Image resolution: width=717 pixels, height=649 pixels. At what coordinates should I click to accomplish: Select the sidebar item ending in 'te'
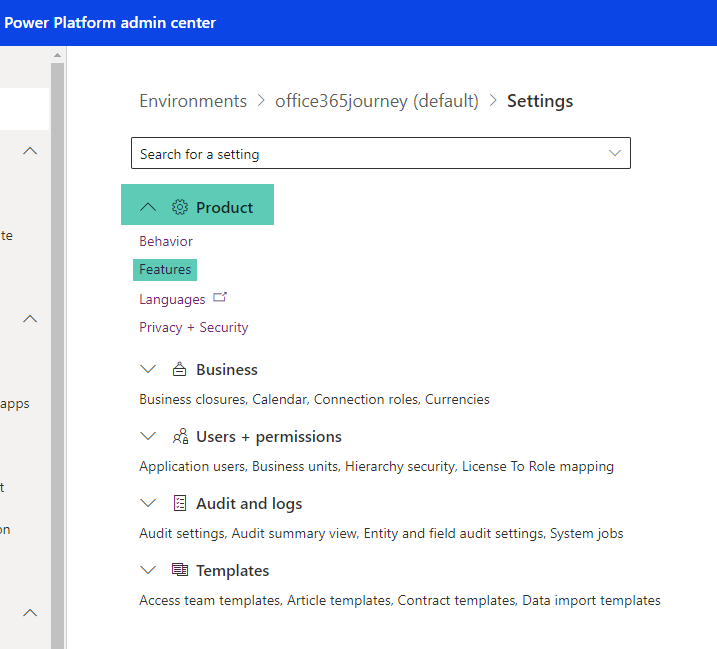(x=6, y=236)
